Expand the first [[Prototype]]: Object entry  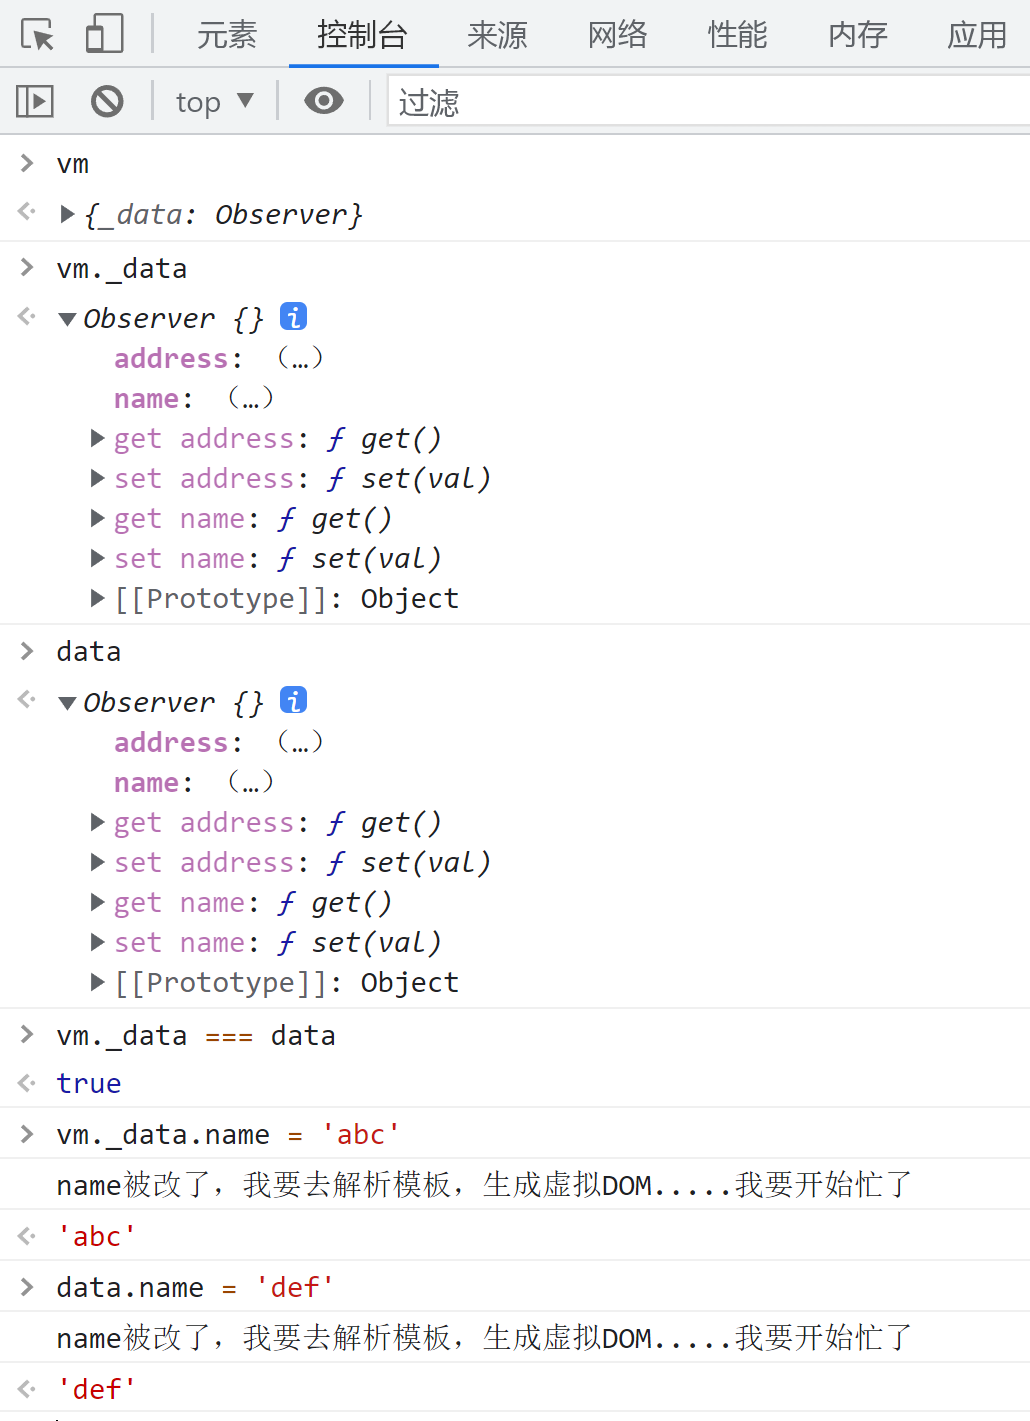[x=97, y=598]
